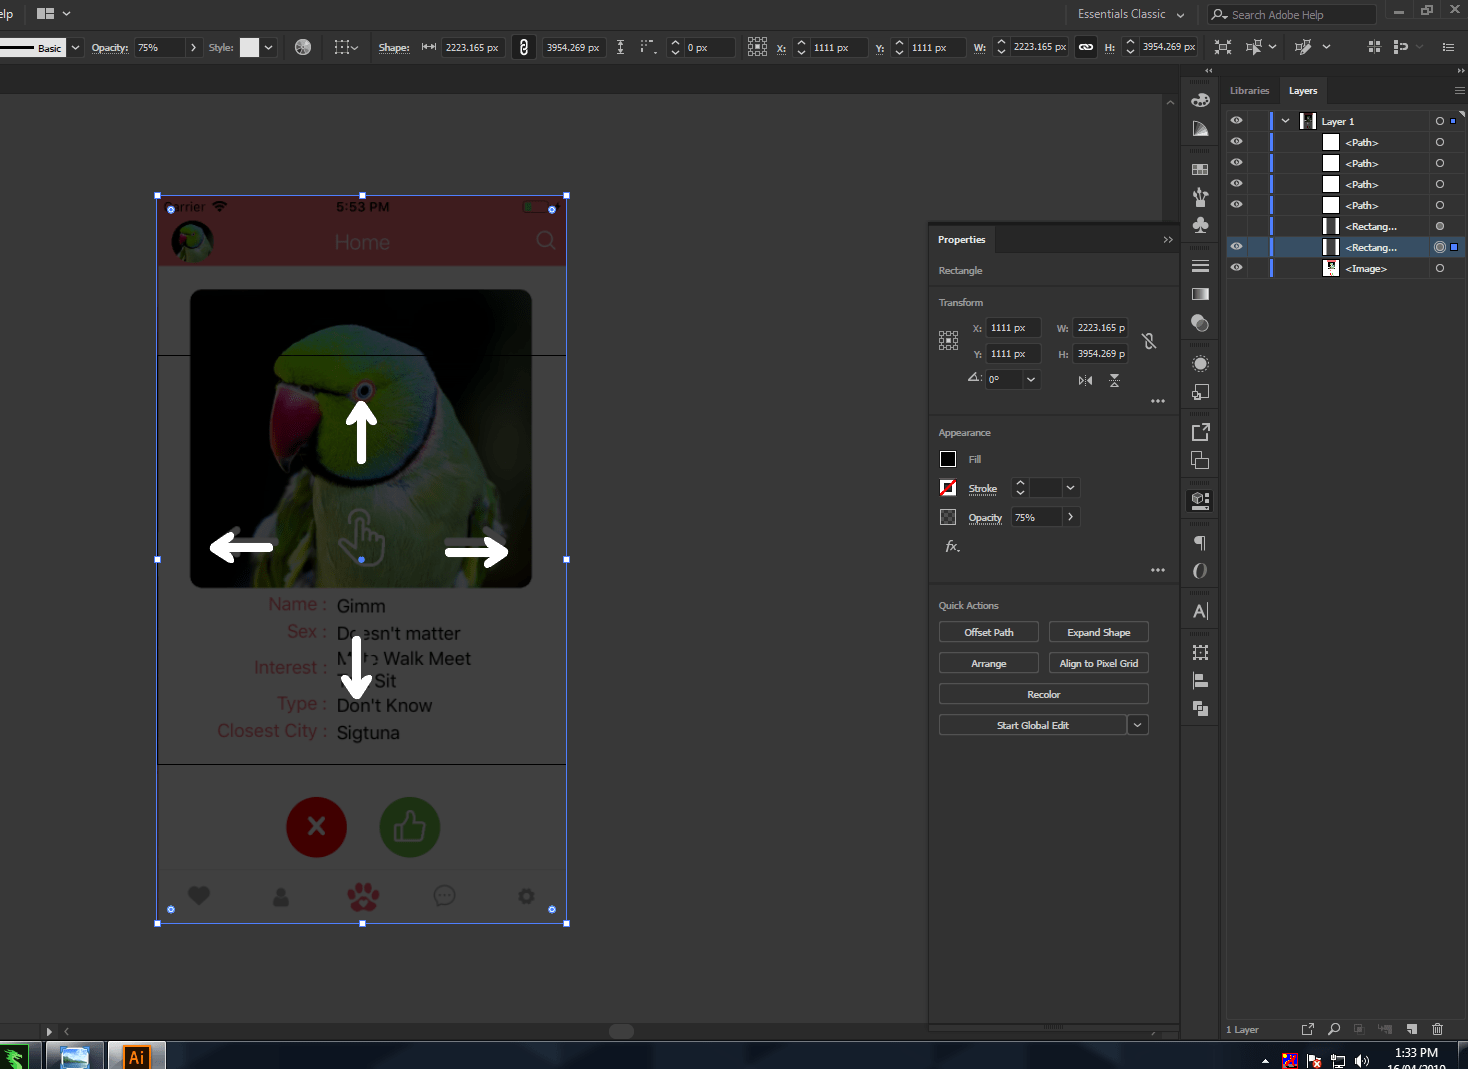
Task: Switch to the Libraries tab
Action: click(x=1249, y=90)
